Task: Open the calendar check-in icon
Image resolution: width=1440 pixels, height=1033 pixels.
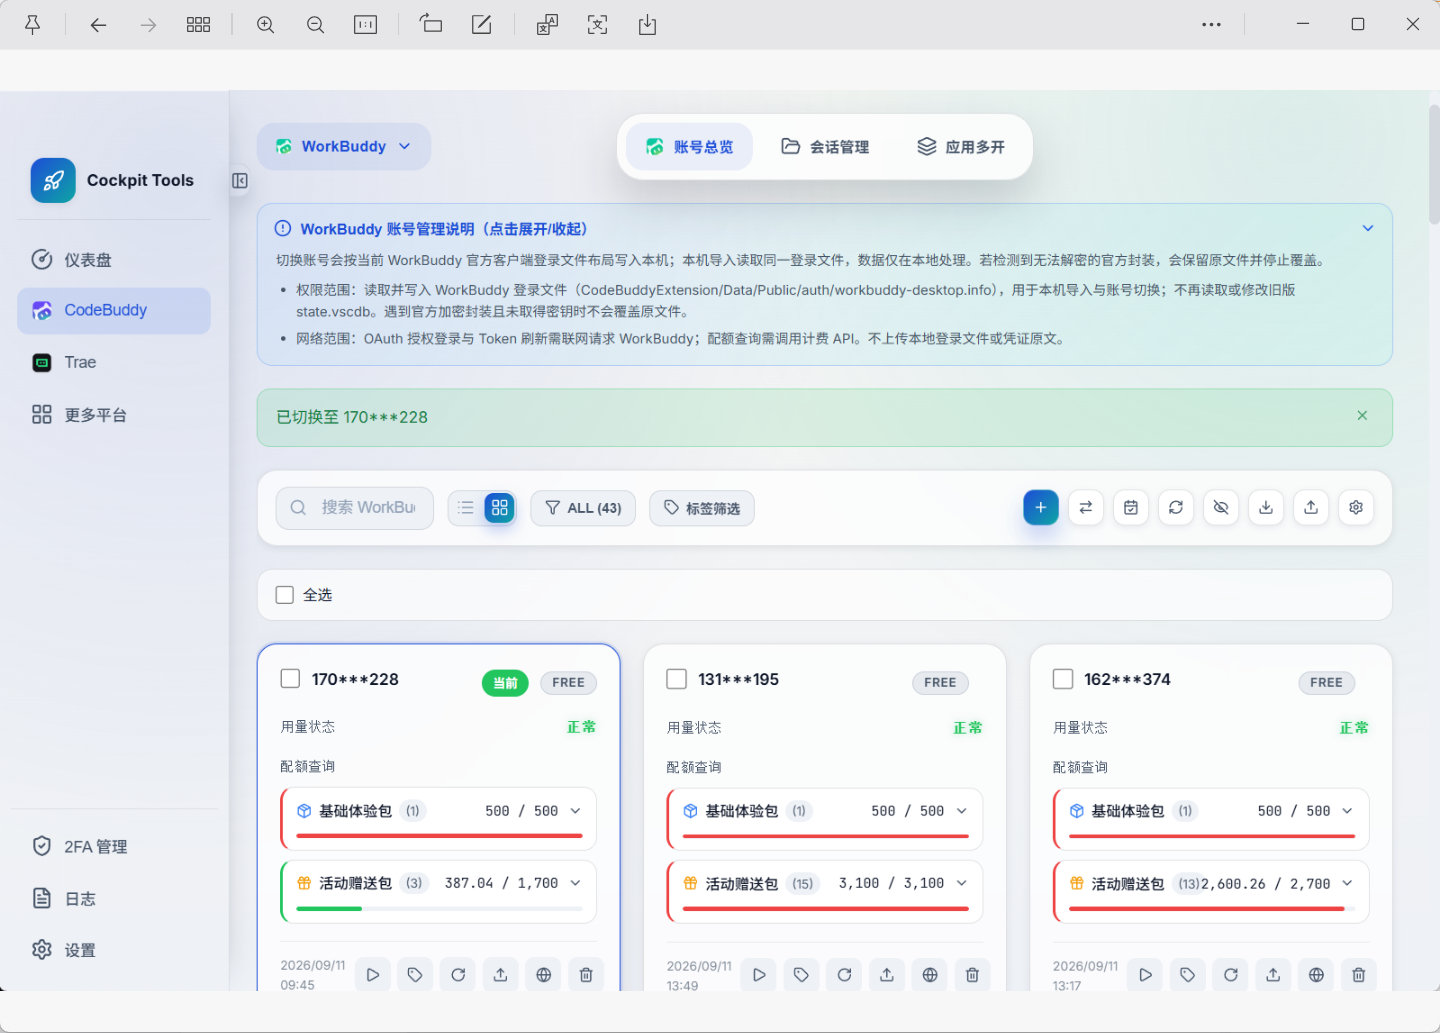Action: 1130,507
